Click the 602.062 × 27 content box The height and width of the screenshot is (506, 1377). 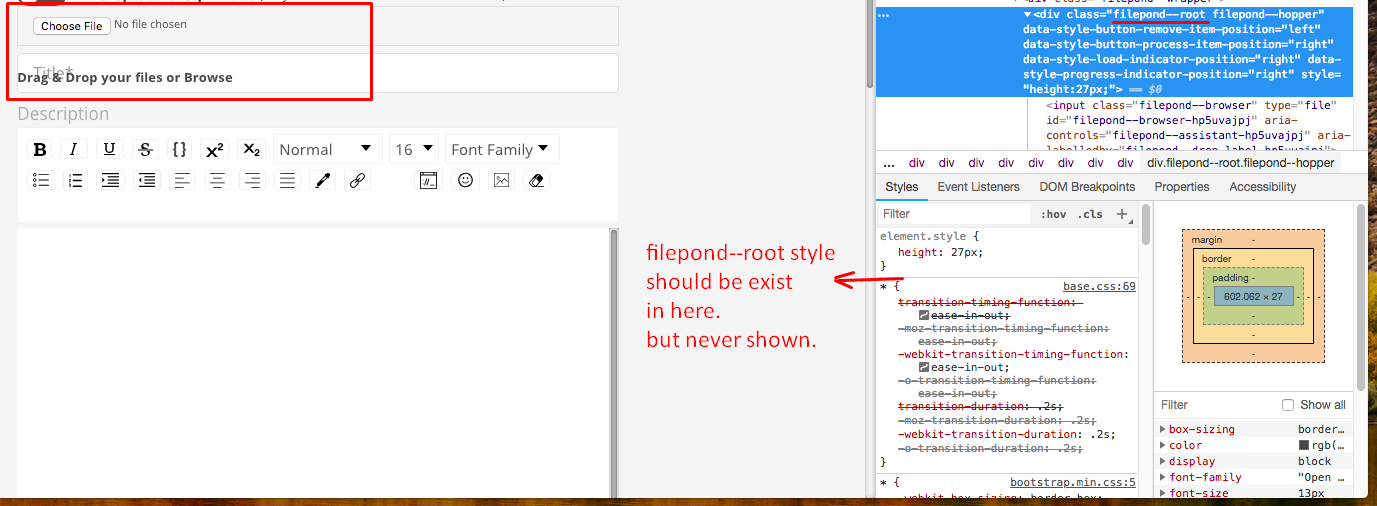1258,297
